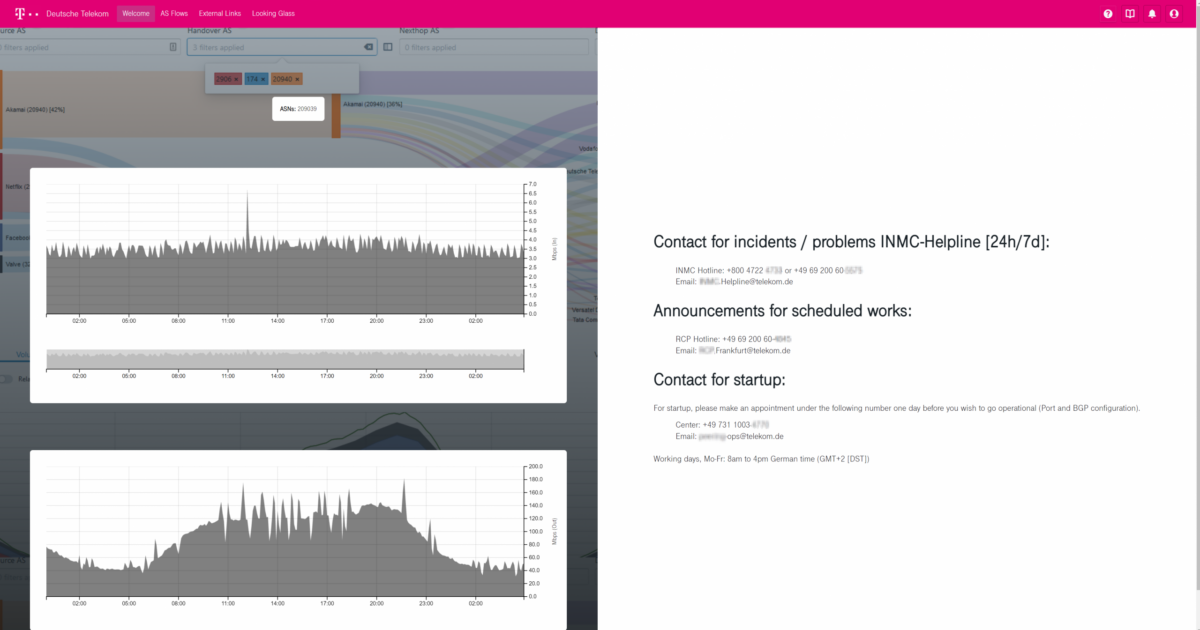Open the Source AS filter combo box

pos(80,45)
